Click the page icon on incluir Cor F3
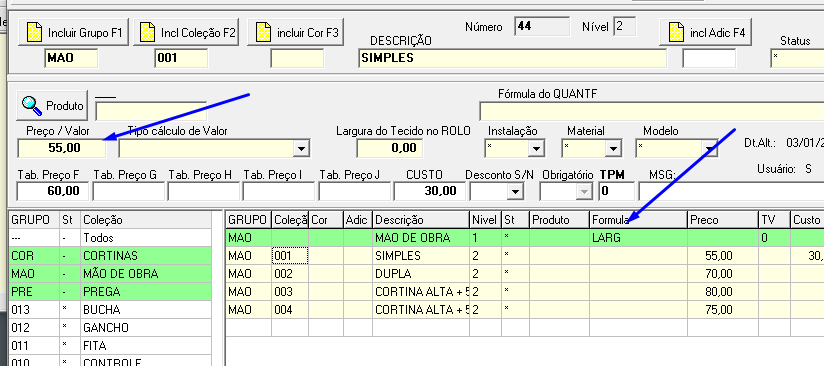Screen dimensions: 824x366 263,33
